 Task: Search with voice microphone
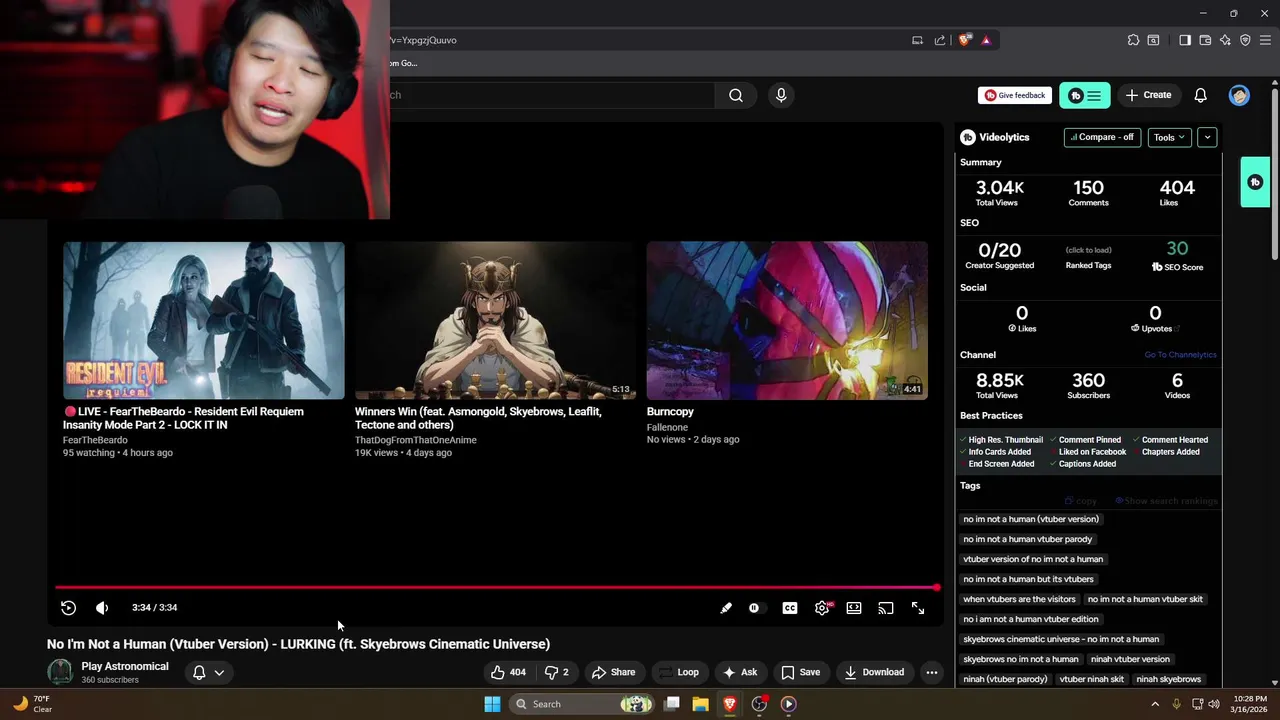[x=781, y=95]
